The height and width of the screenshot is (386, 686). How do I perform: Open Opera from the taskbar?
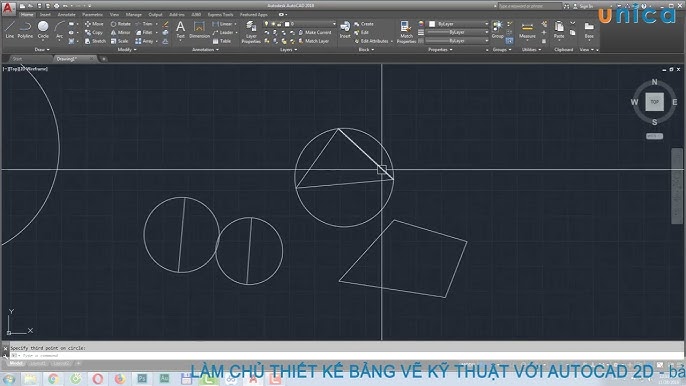point(98,379)
